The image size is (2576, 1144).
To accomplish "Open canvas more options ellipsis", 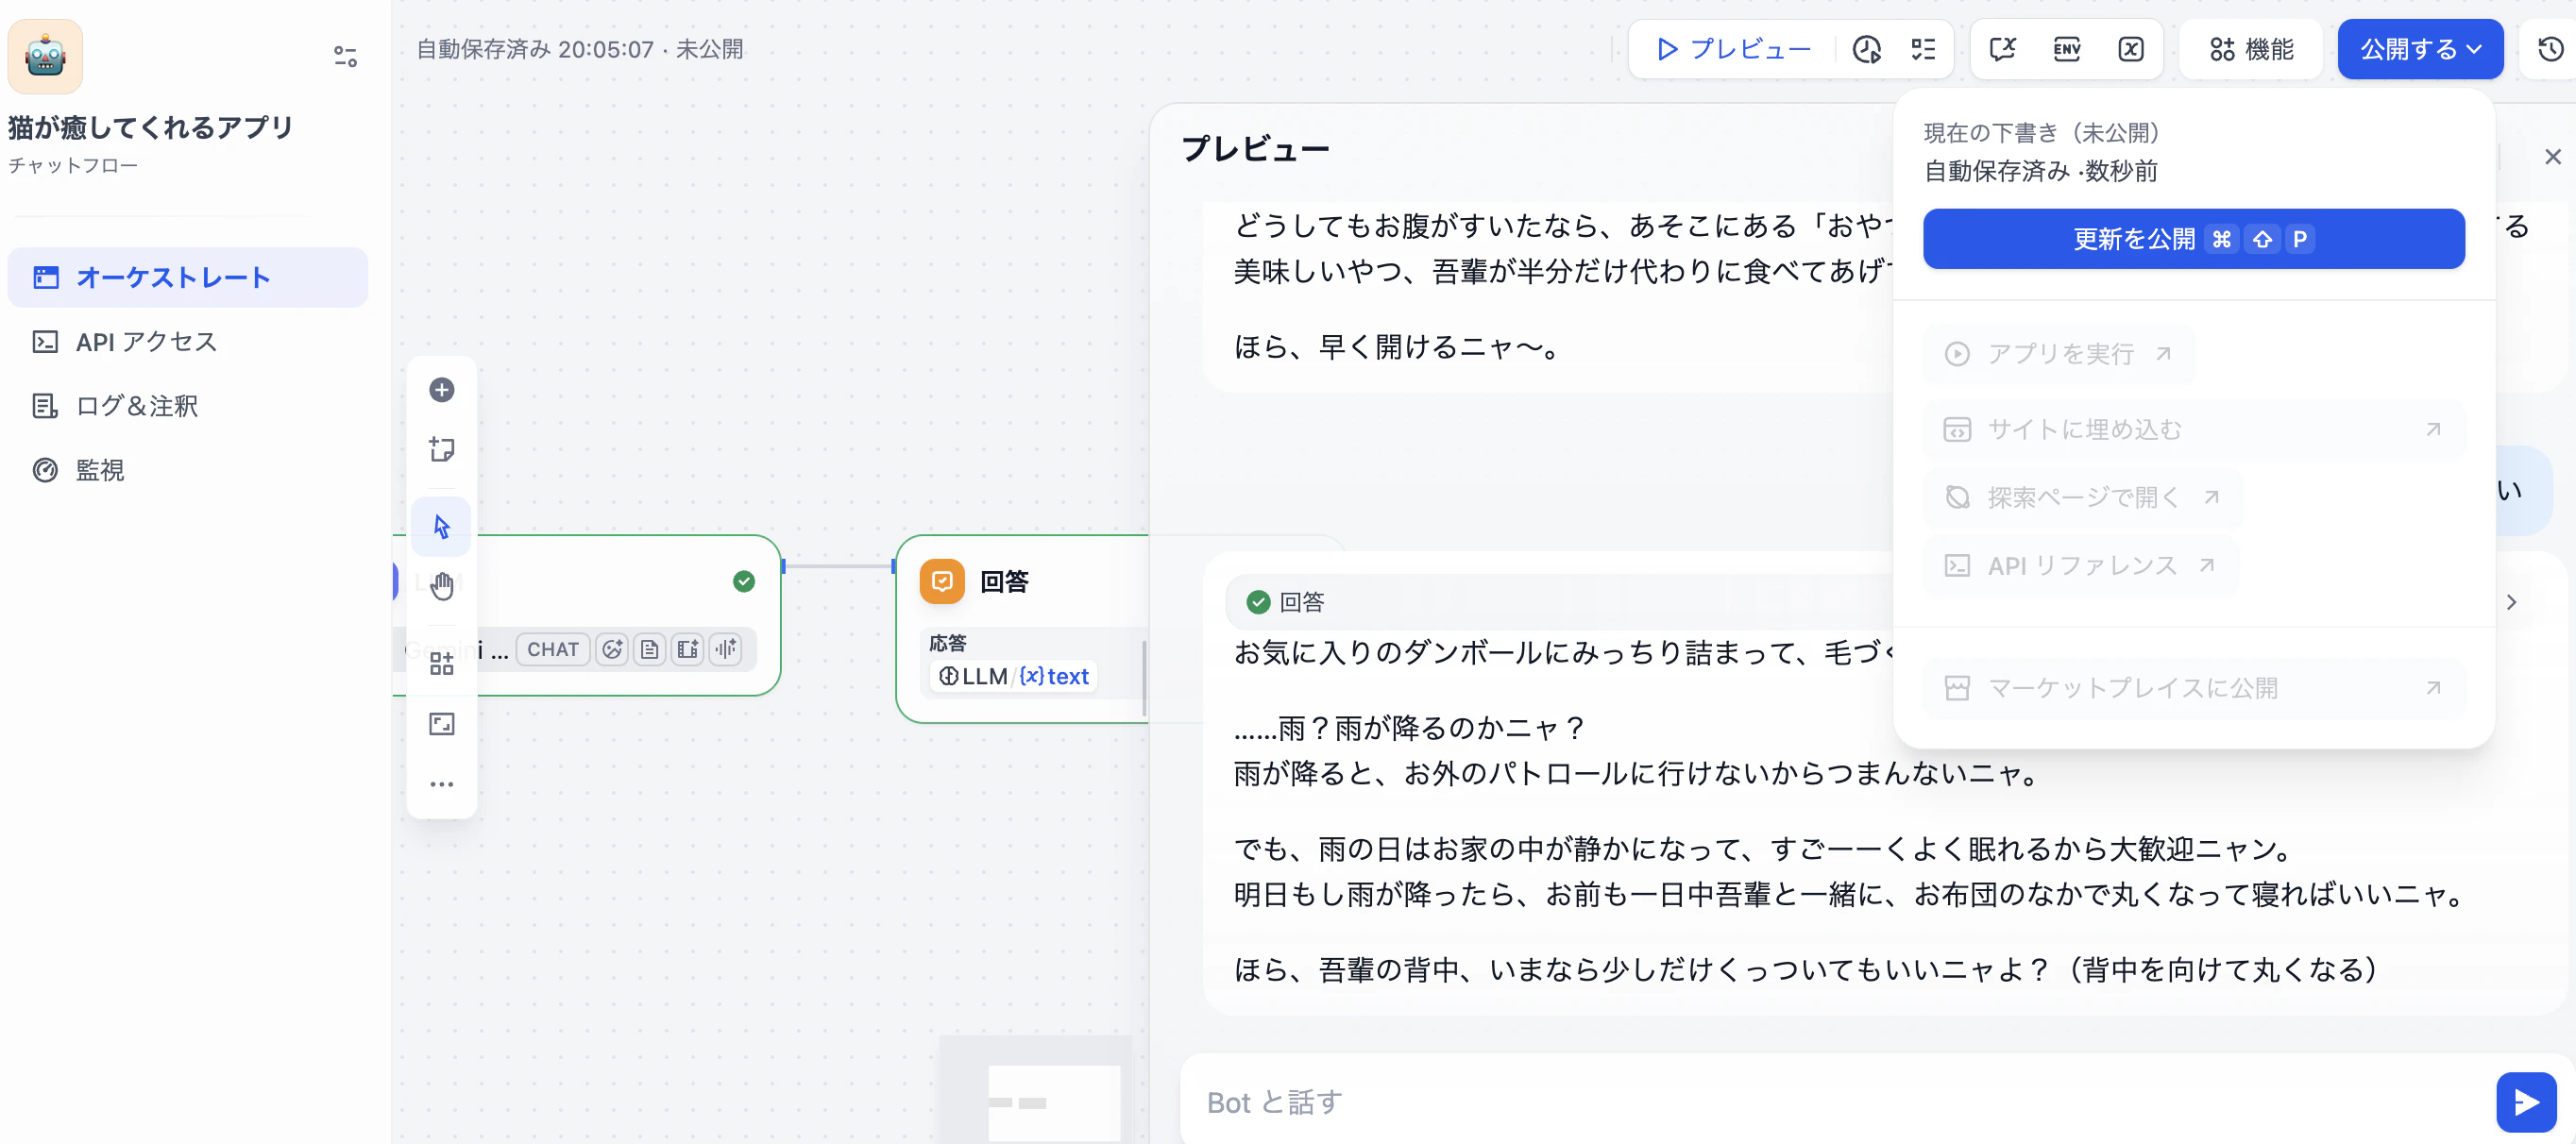I will (x=442, y=784).
